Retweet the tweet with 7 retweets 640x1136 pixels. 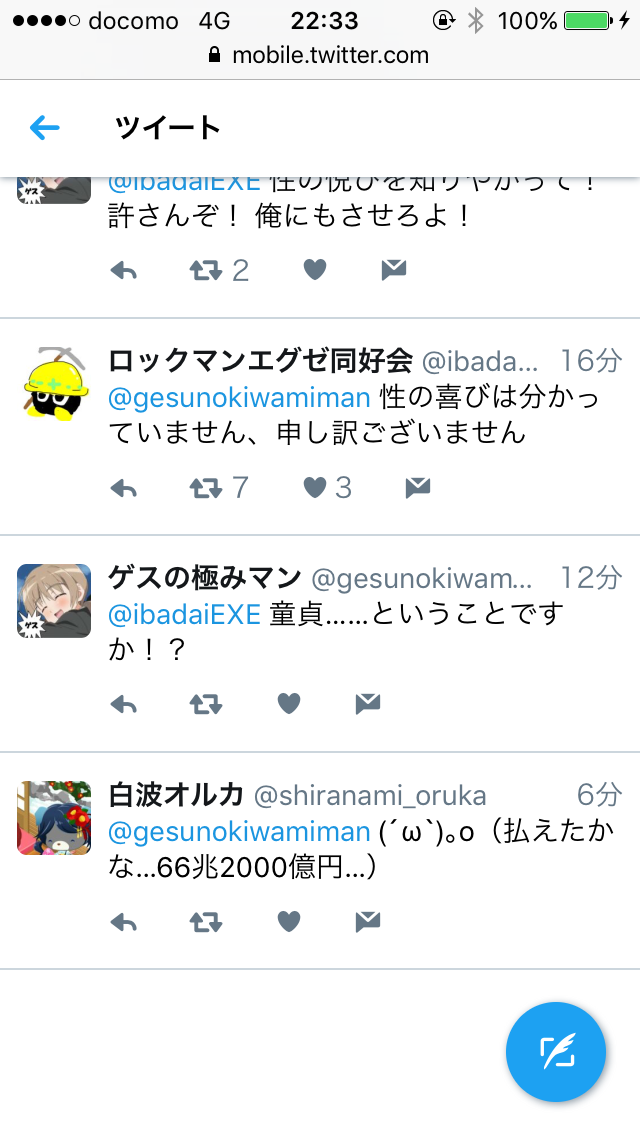coord(206,488)
